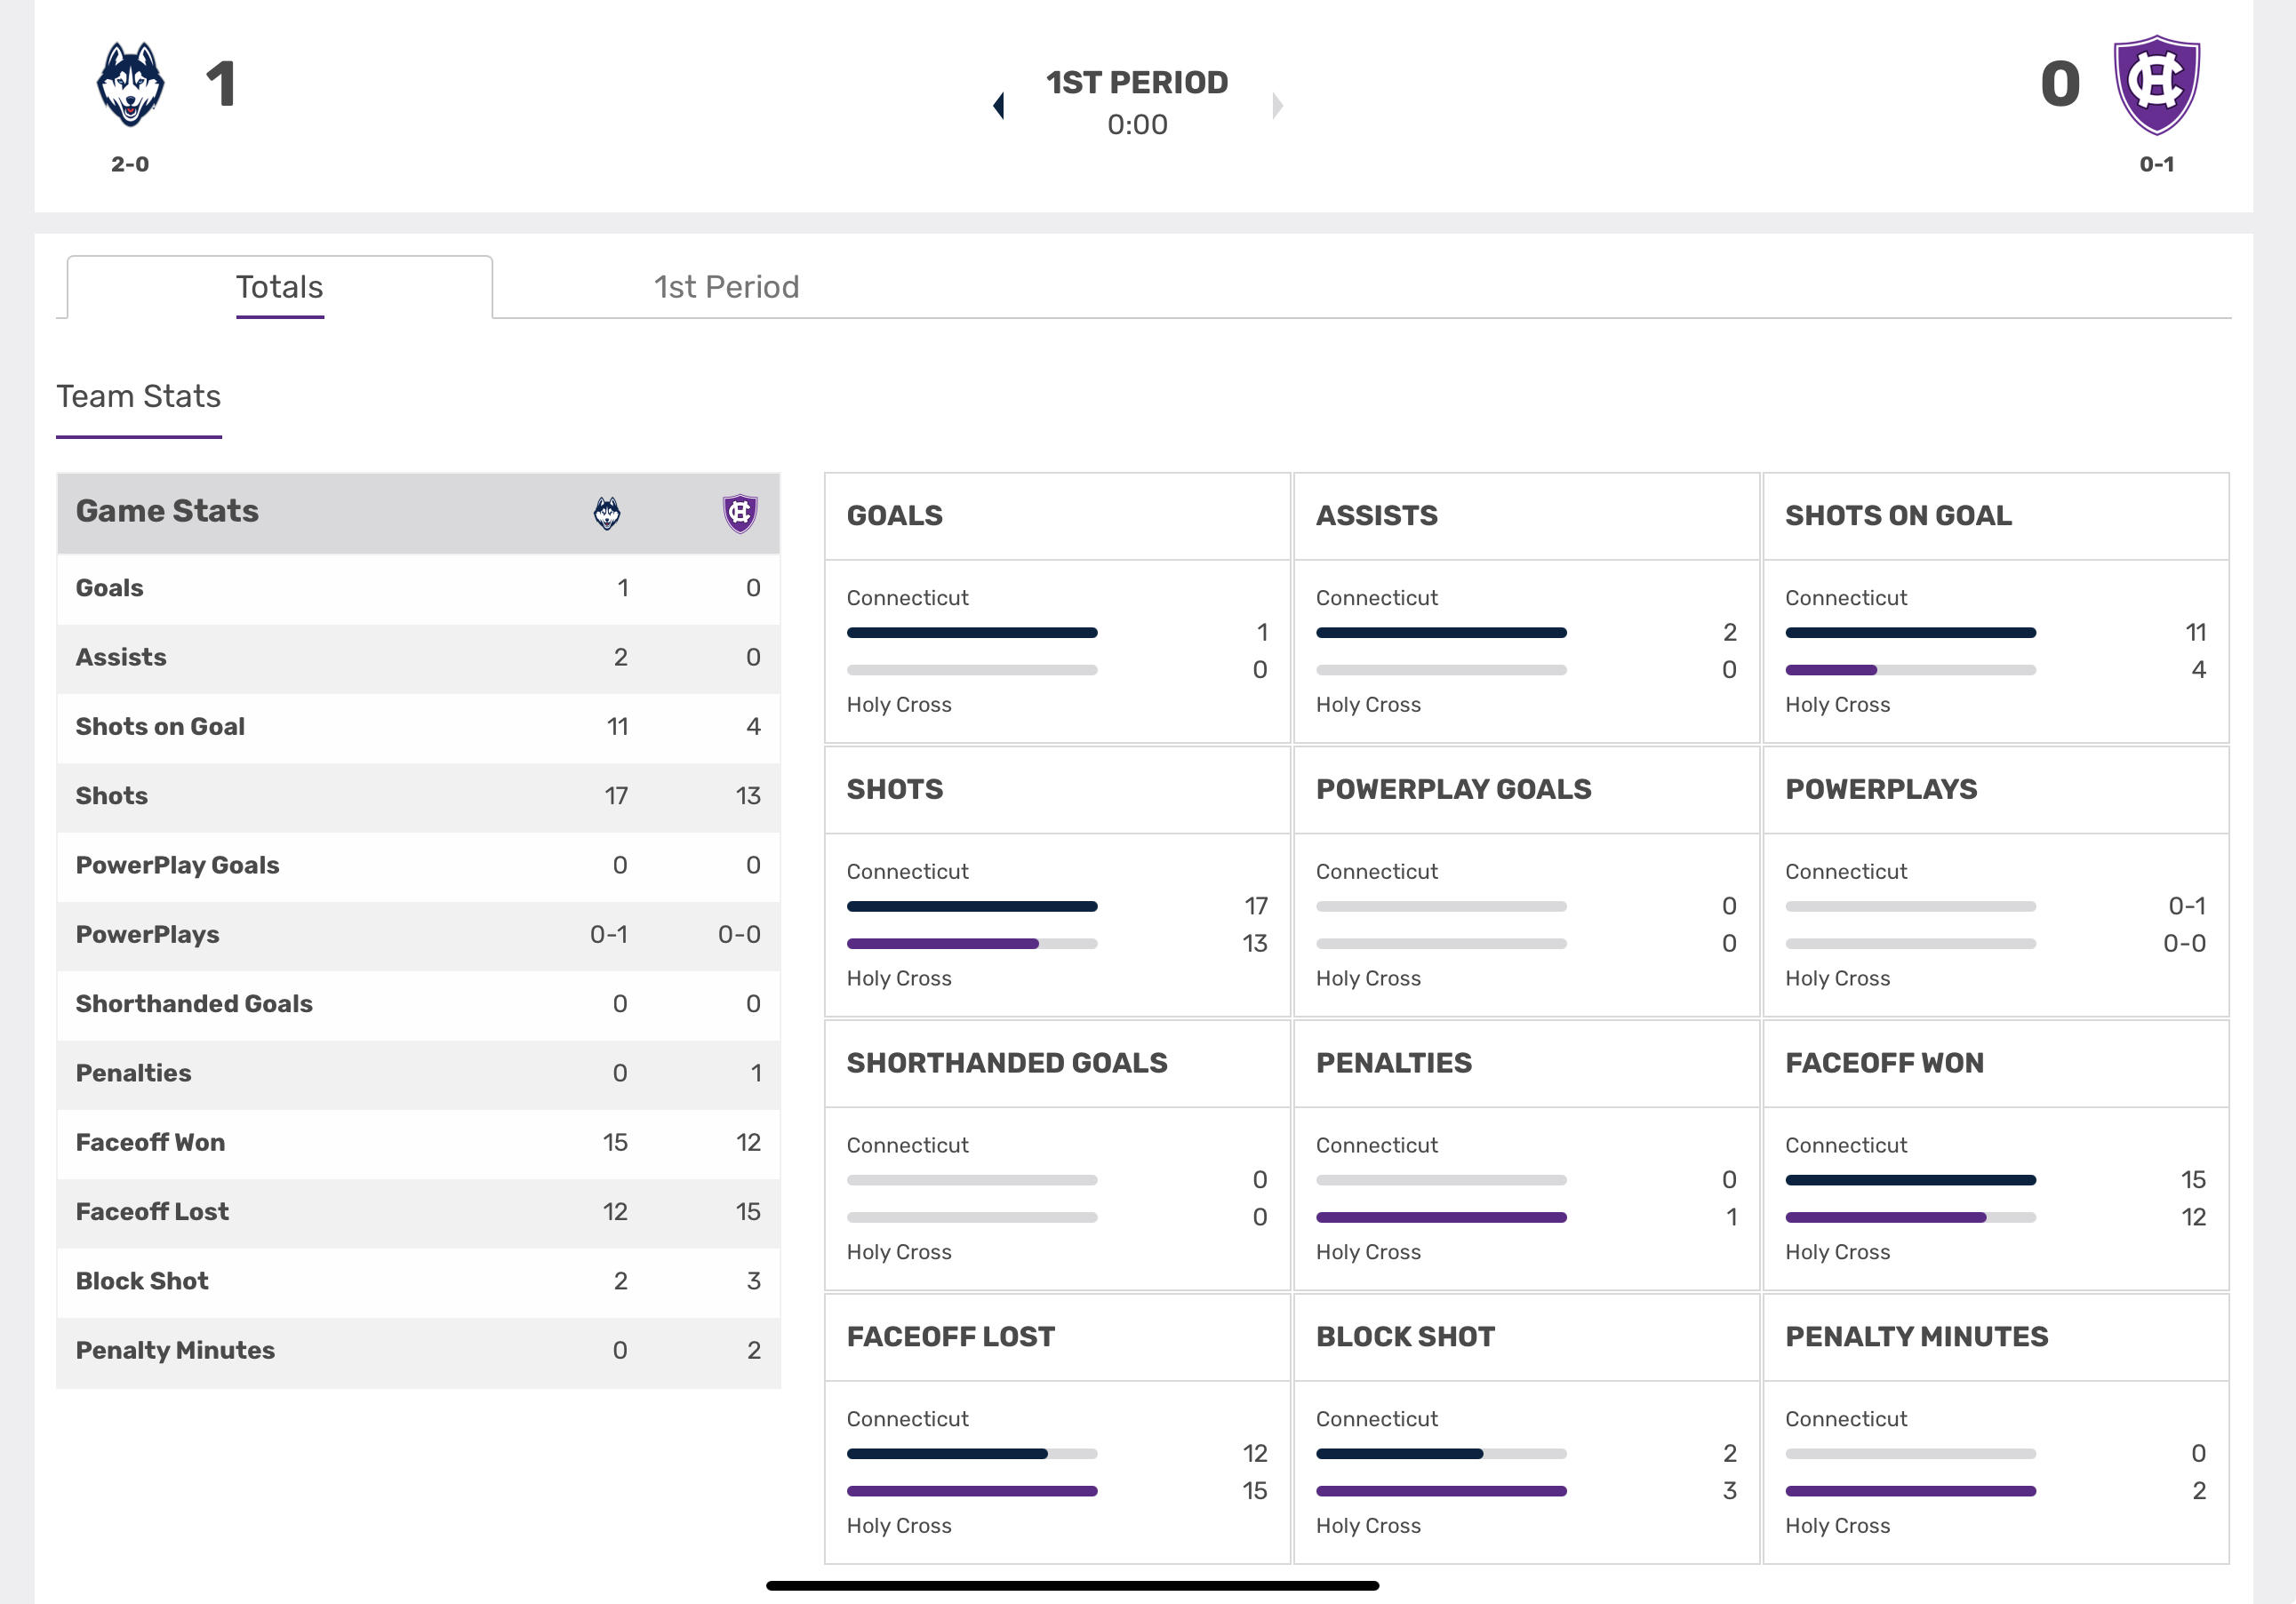Click the SHOTS ON GOAL card heading
The width and height of the screenshot is (2296, 1604).
[x=1899, y=516]
